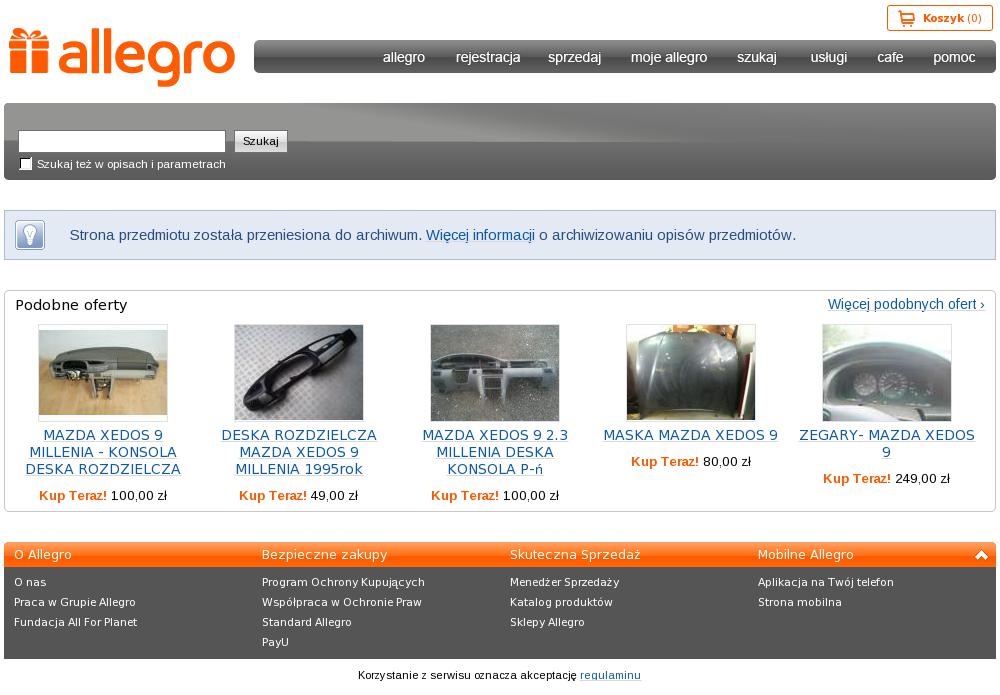
Task: Open 'Strona mobilna' footer link
Action: [x=800, y=602]
